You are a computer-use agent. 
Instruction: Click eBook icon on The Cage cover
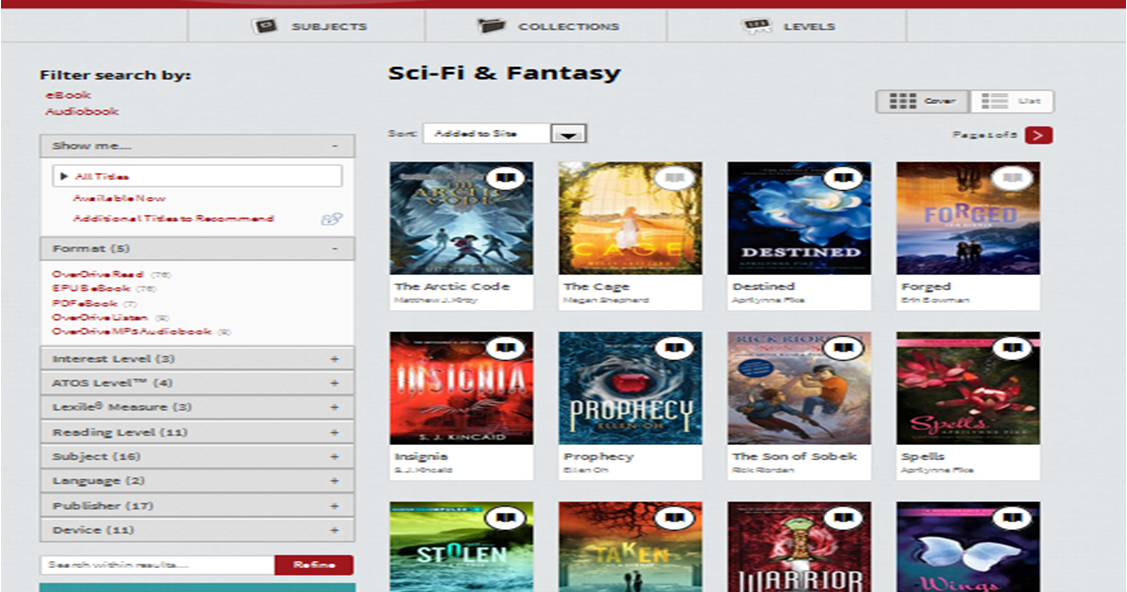pos(675,177)
